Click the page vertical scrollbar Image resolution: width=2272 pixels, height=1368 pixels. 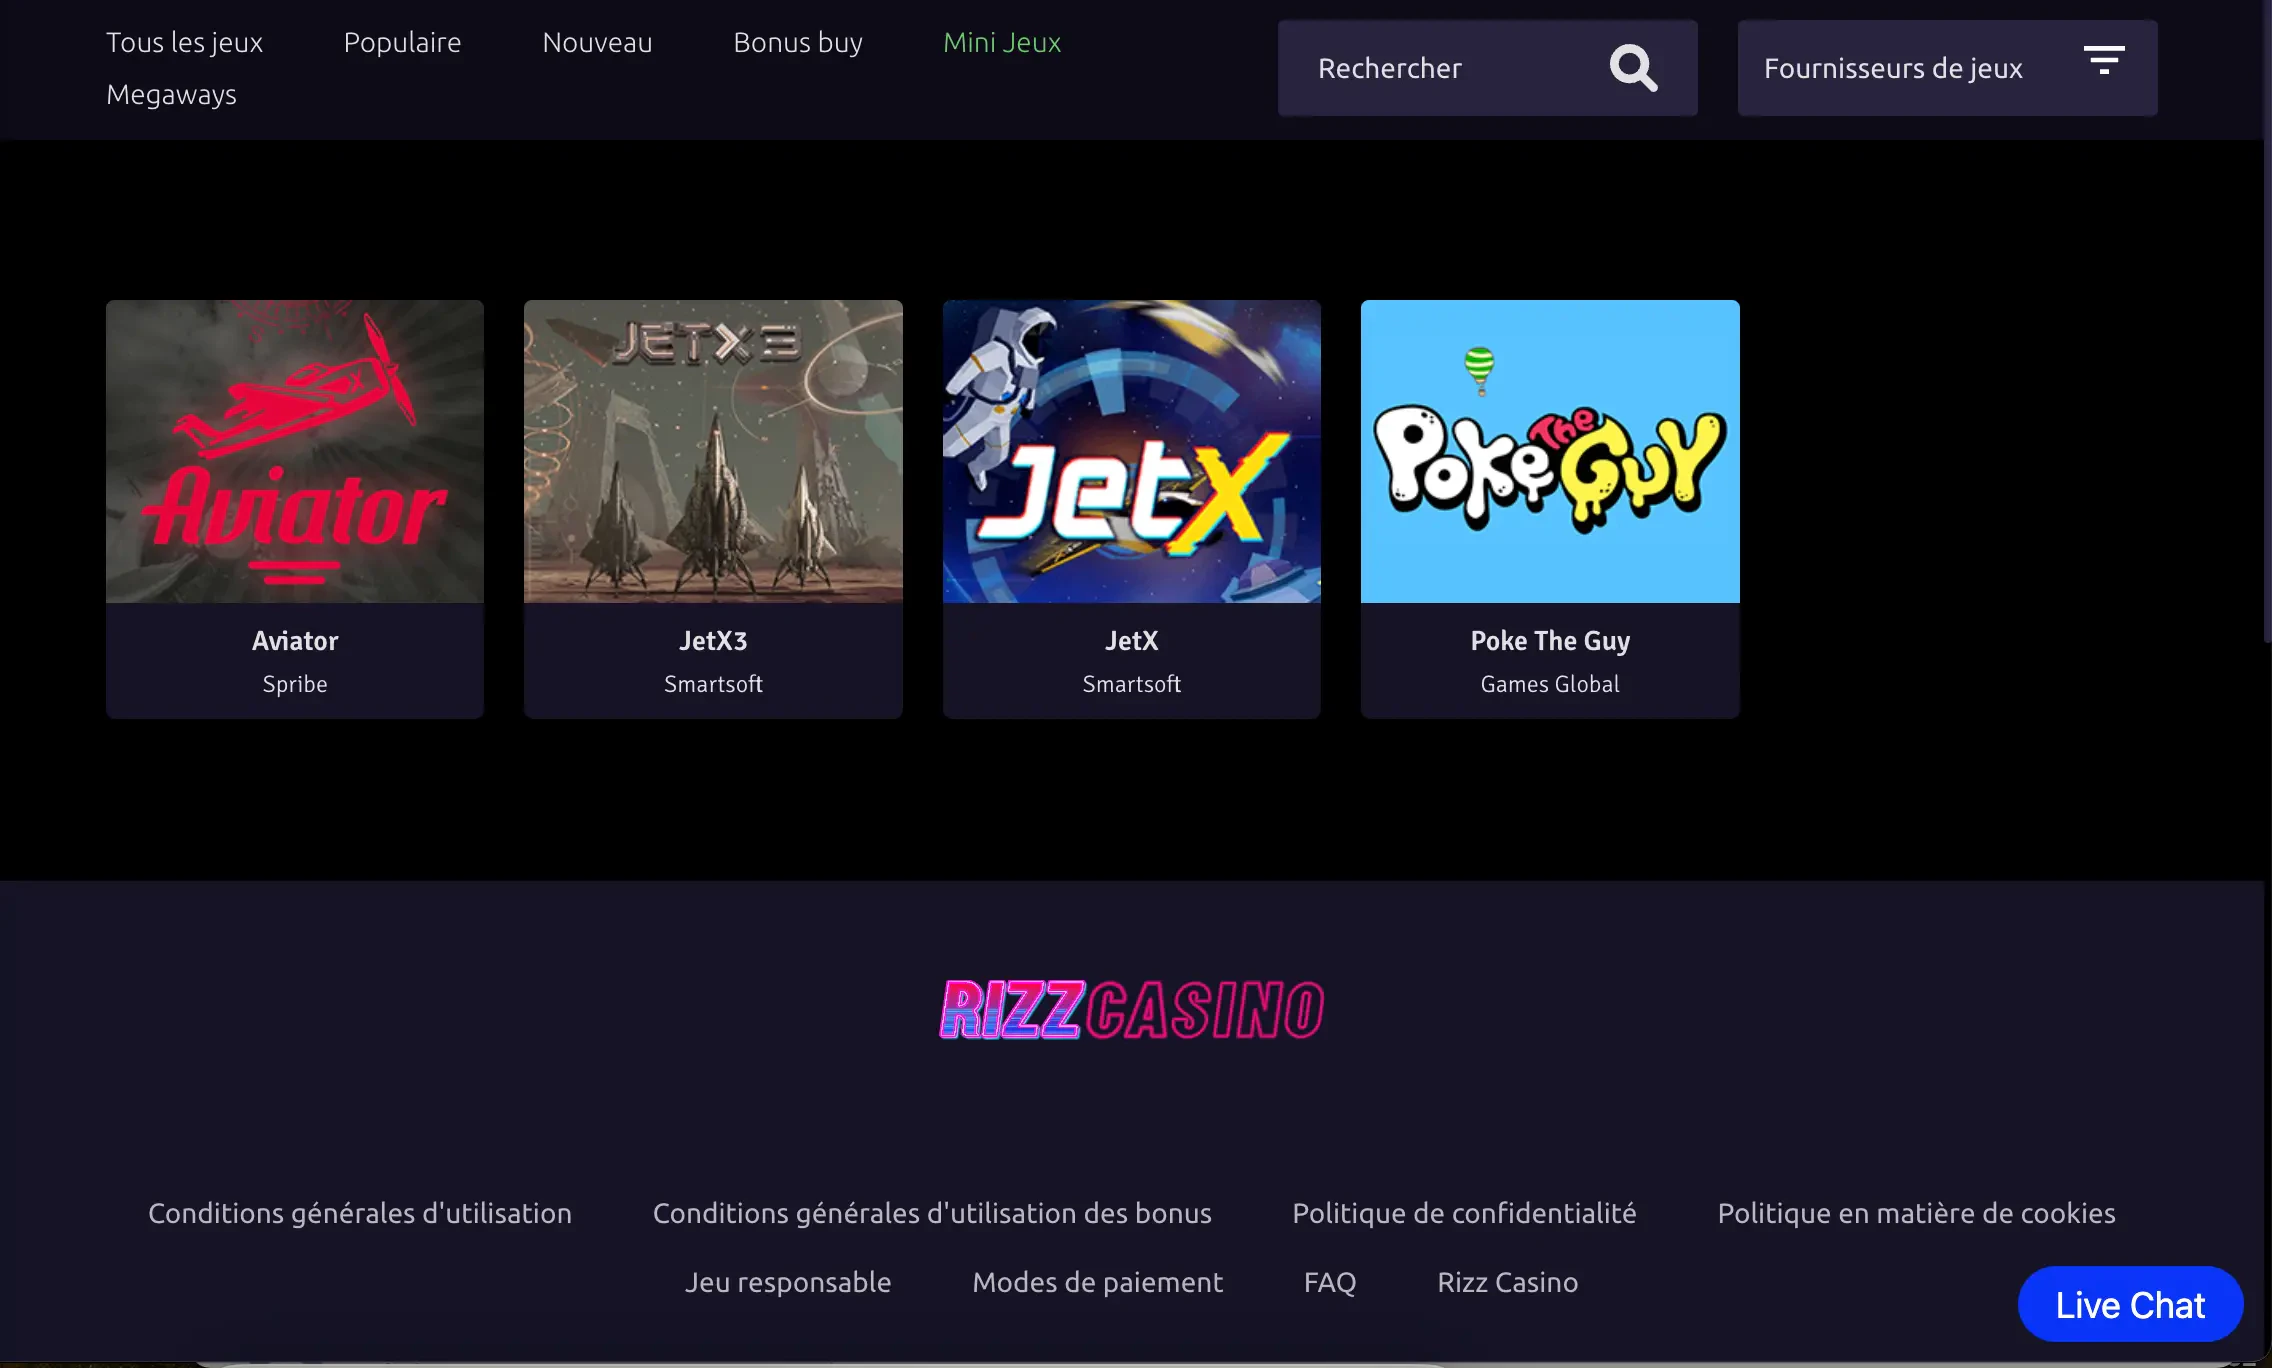click(x=2267, y=320)
